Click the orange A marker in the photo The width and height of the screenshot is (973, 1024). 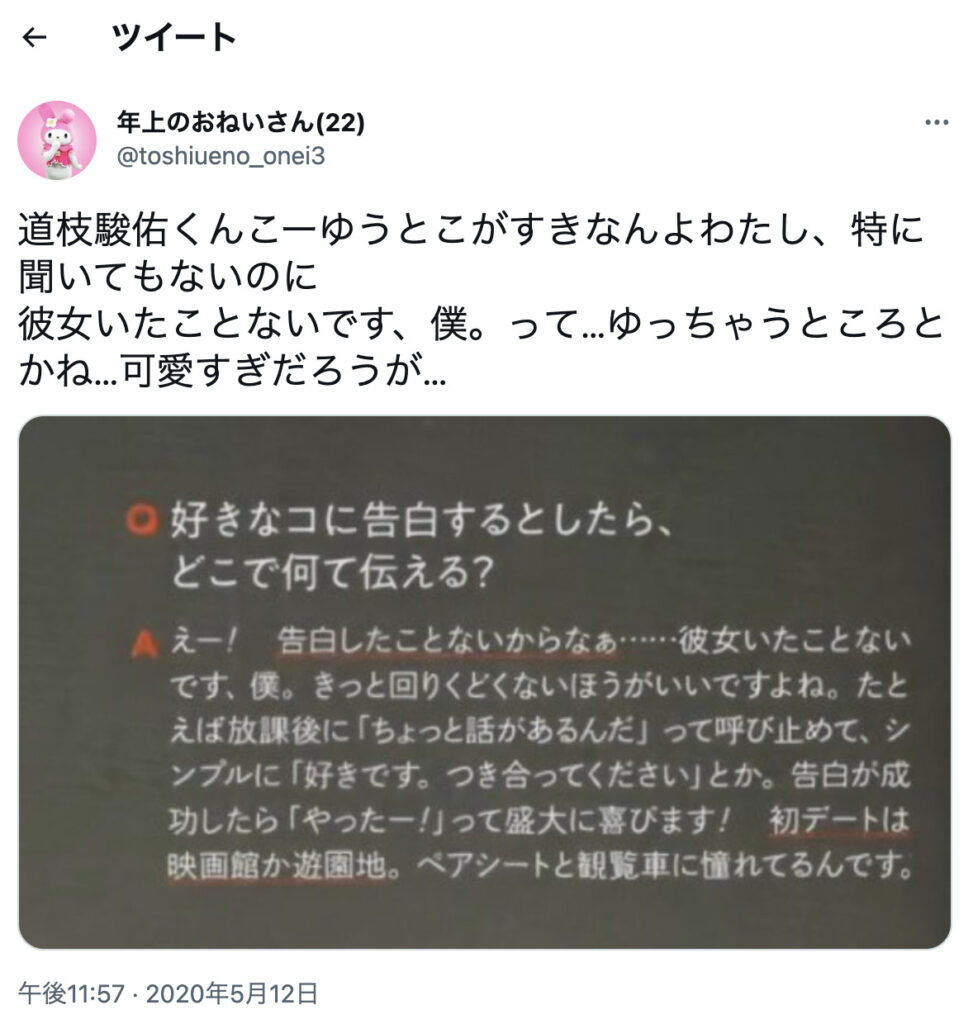click(144, 643)
